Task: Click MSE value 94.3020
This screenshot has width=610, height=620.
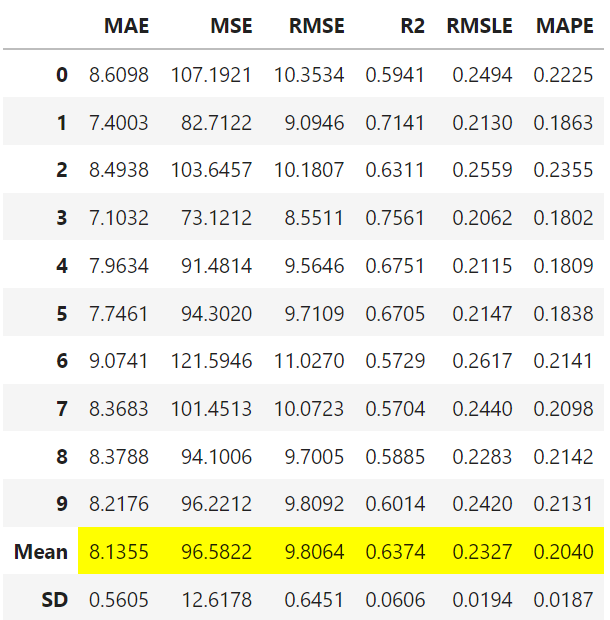Action: coord(217,314)
